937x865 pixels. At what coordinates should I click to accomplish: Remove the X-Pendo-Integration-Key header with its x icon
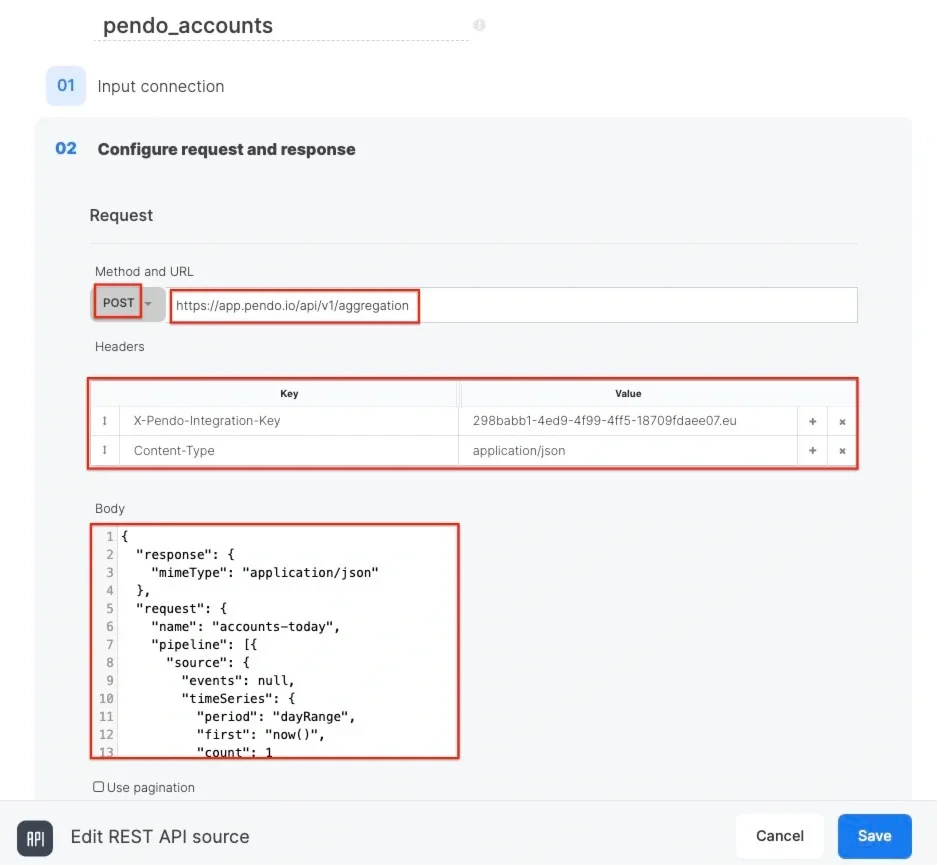842,421
